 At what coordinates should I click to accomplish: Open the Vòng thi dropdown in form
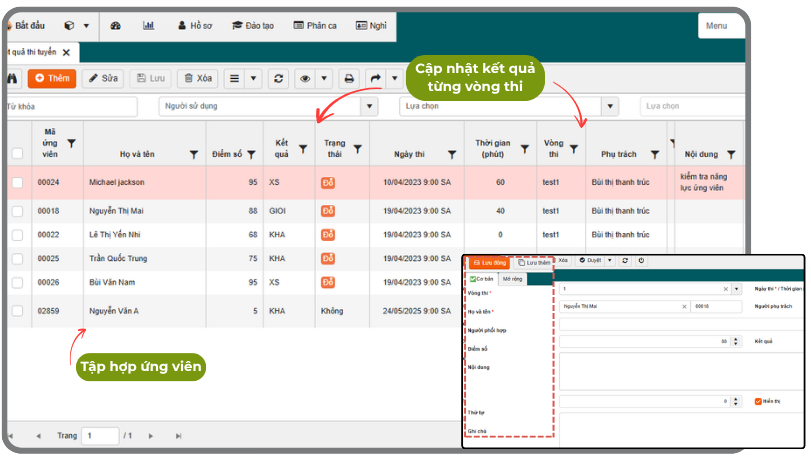click(737, 289)
